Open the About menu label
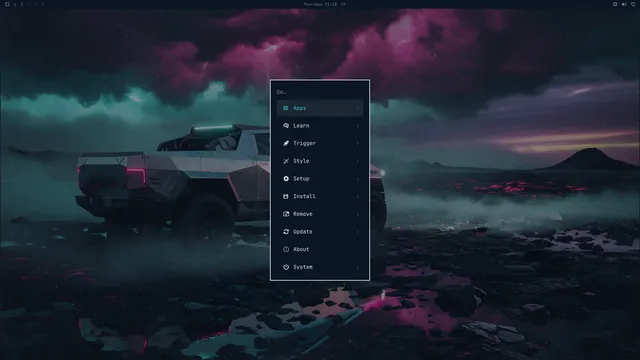 point(301,249)
